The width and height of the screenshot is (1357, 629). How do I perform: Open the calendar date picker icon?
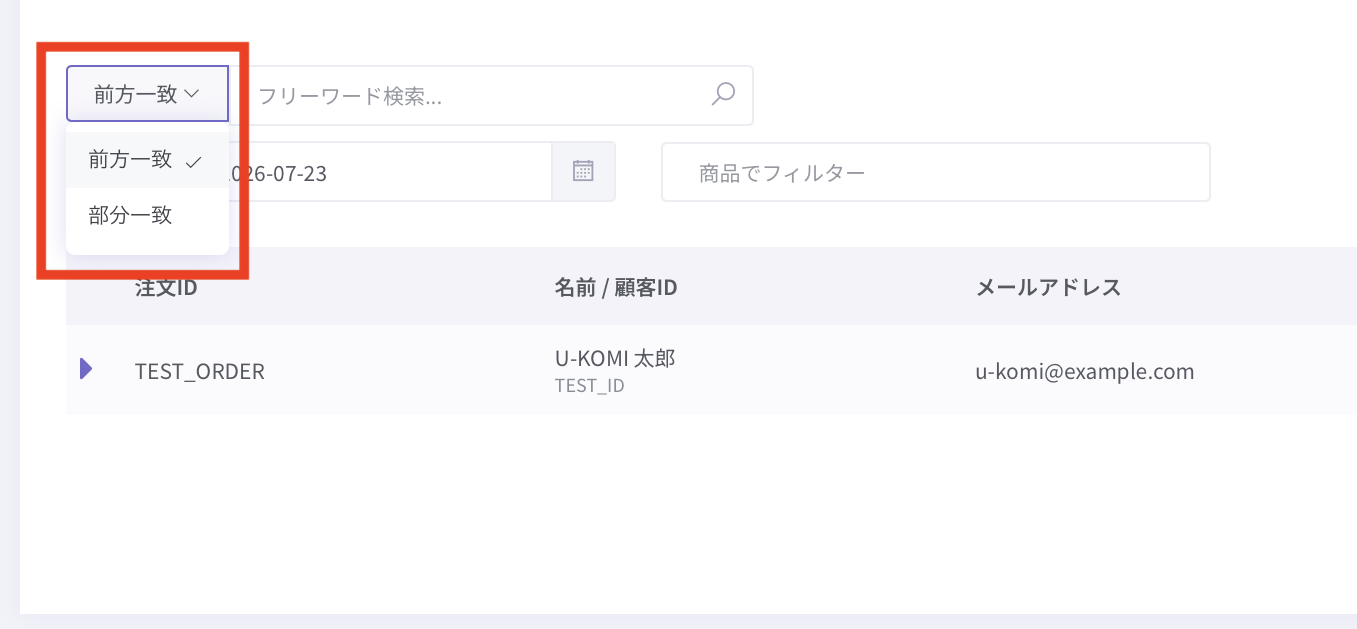coord(583,171)
